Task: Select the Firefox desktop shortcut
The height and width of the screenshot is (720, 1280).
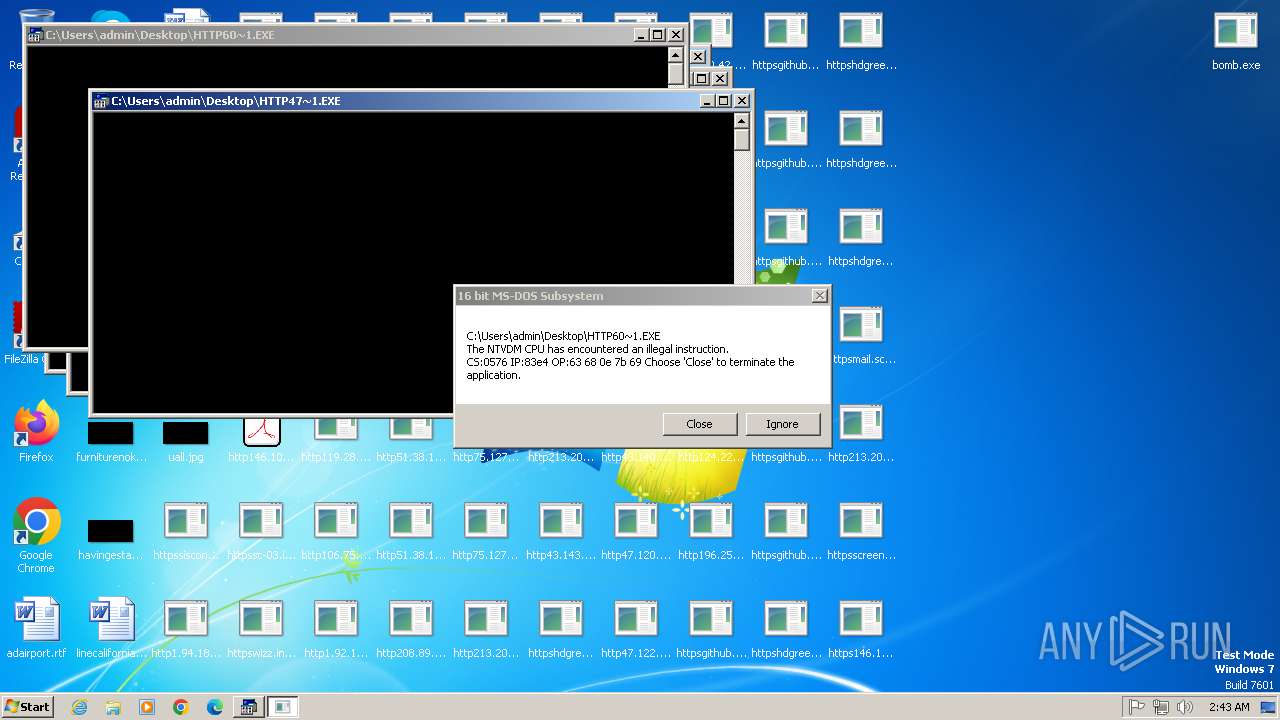Action: coord(36,433)
